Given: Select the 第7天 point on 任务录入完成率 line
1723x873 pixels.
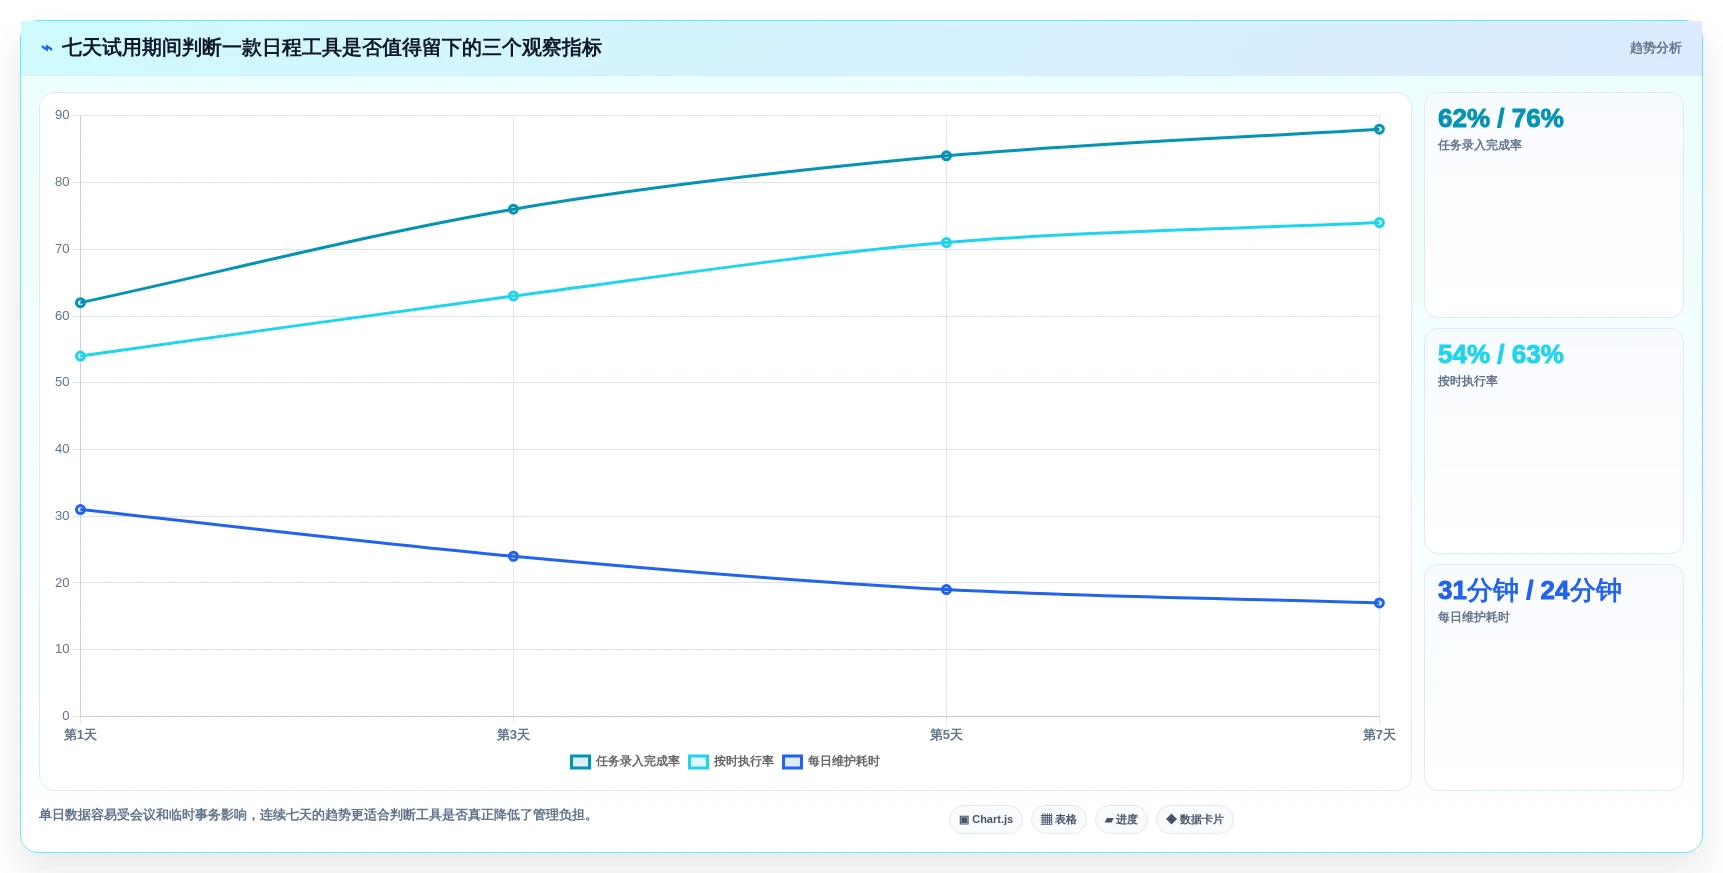Looking at the screenshot, I should [x=1379, y=129].
